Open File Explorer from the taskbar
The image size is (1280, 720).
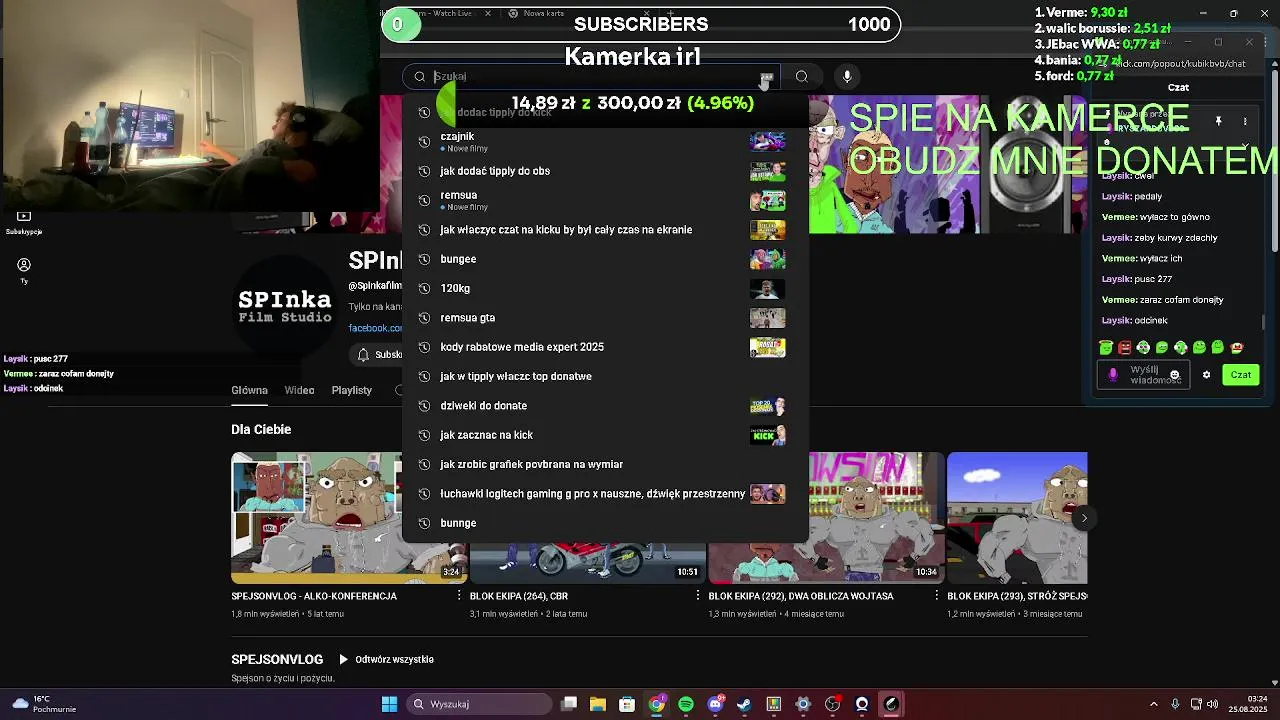[x=597, y=704]
